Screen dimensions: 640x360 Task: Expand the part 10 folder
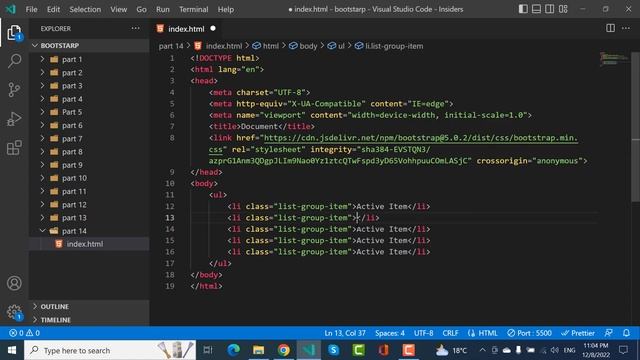pos(89,178)
